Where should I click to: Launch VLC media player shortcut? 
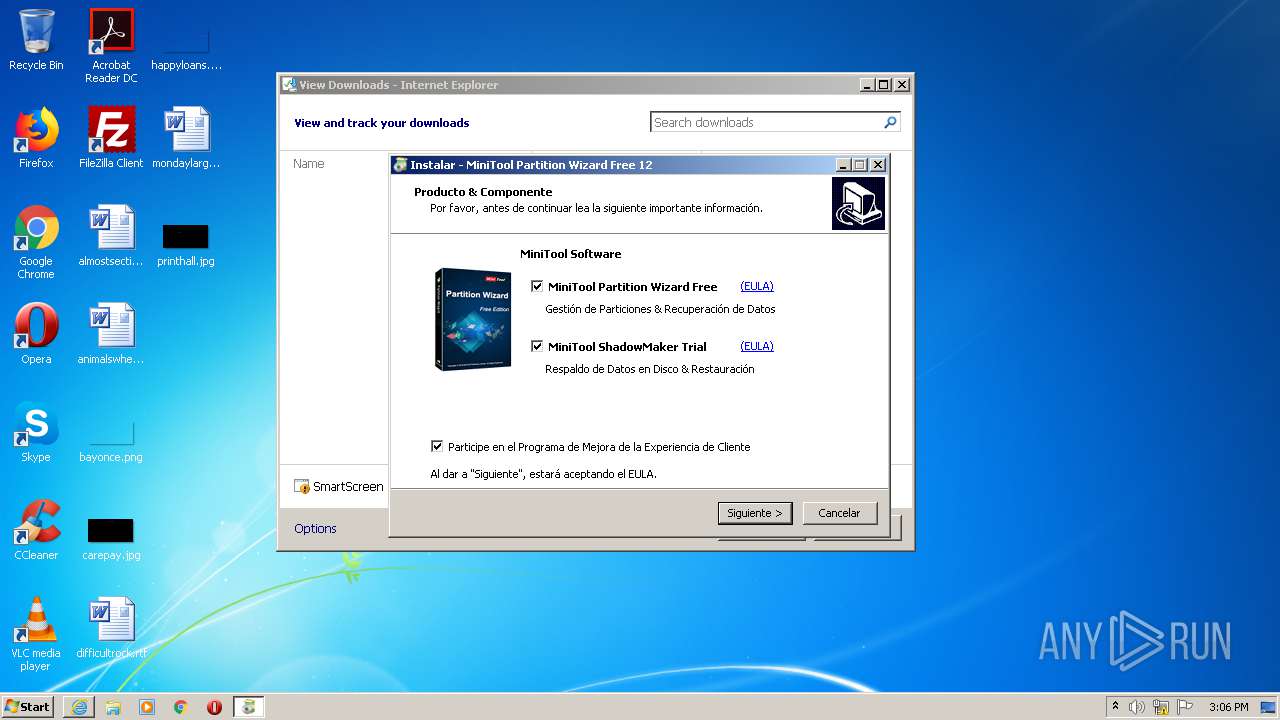coord(36,634)
